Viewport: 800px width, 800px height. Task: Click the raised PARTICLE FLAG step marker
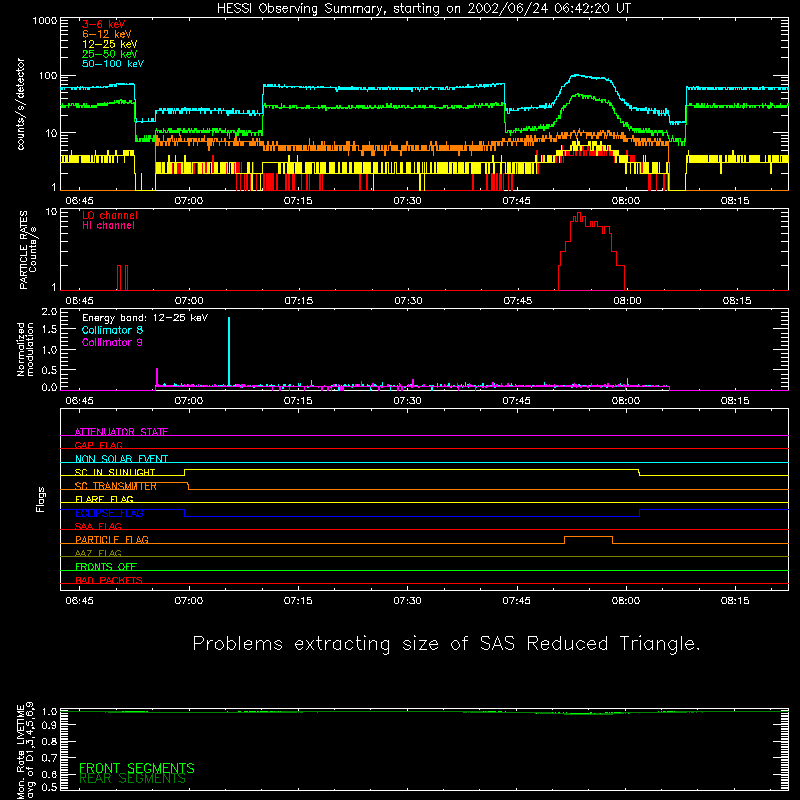588,539
